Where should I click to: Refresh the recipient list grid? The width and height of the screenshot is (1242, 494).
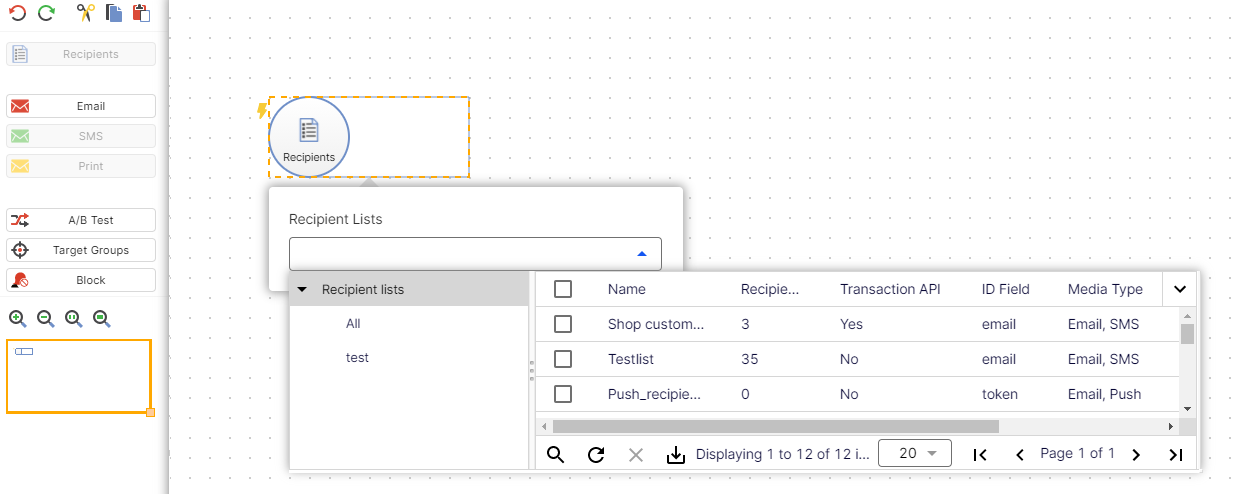click(x=596, y=454)
